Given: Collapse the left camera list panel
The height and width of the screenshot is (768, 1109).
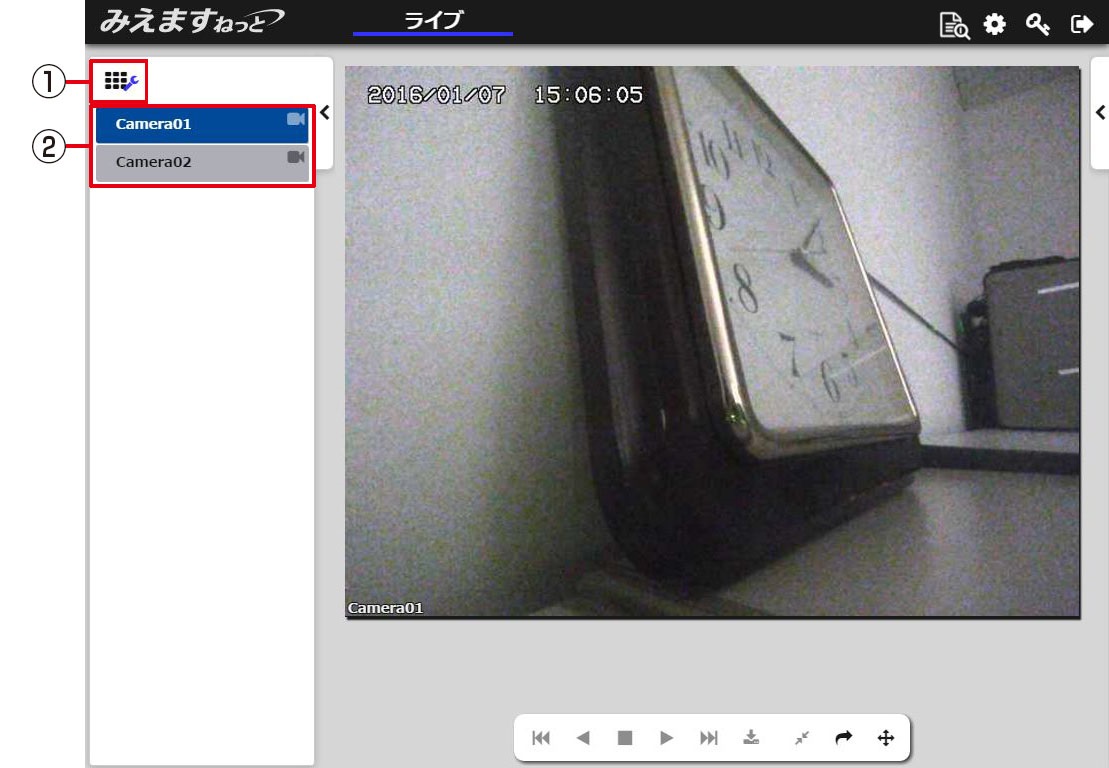Looking at the screenshot, I should [324, 113].
